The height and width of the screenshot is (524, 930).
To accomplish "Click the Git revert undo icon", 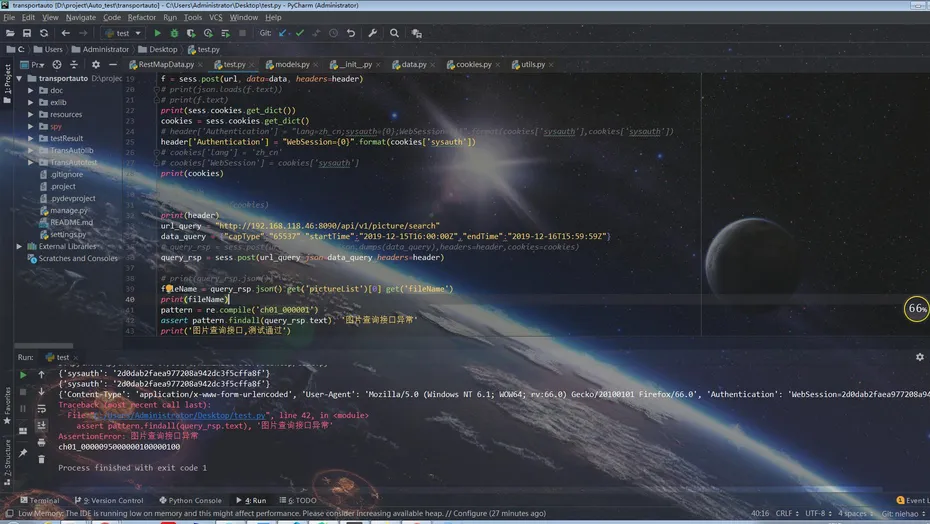I will 351,33.
